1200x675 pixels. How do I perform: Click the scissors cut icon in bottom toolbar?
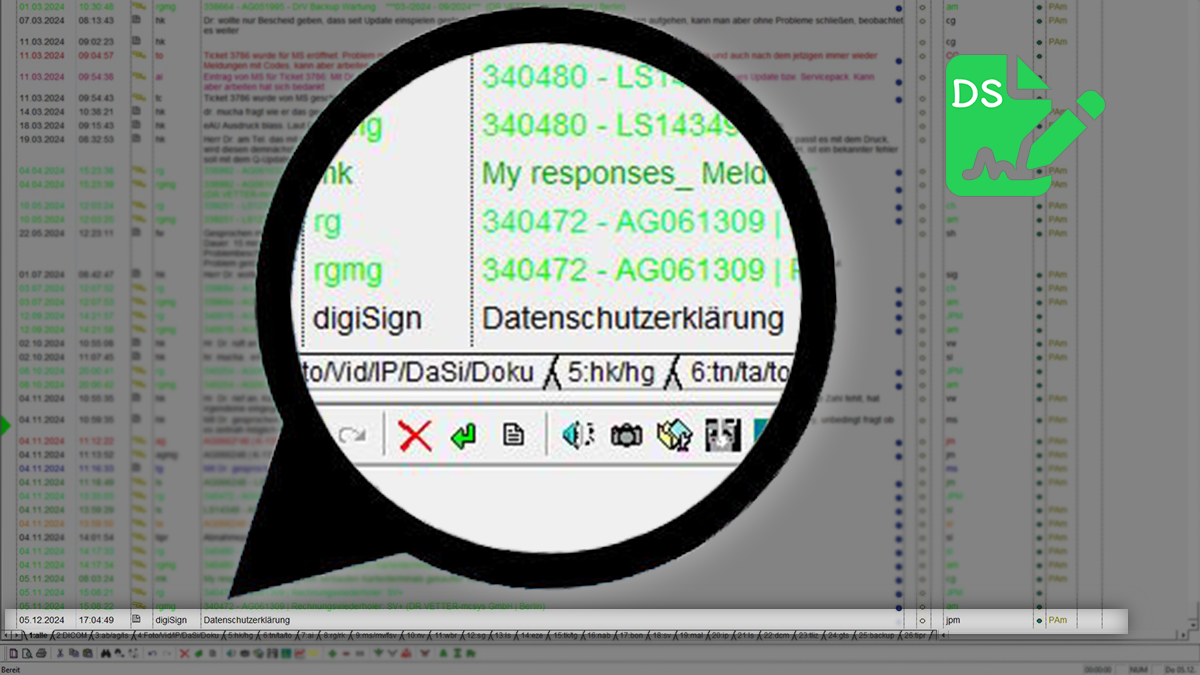click(61, 654)
